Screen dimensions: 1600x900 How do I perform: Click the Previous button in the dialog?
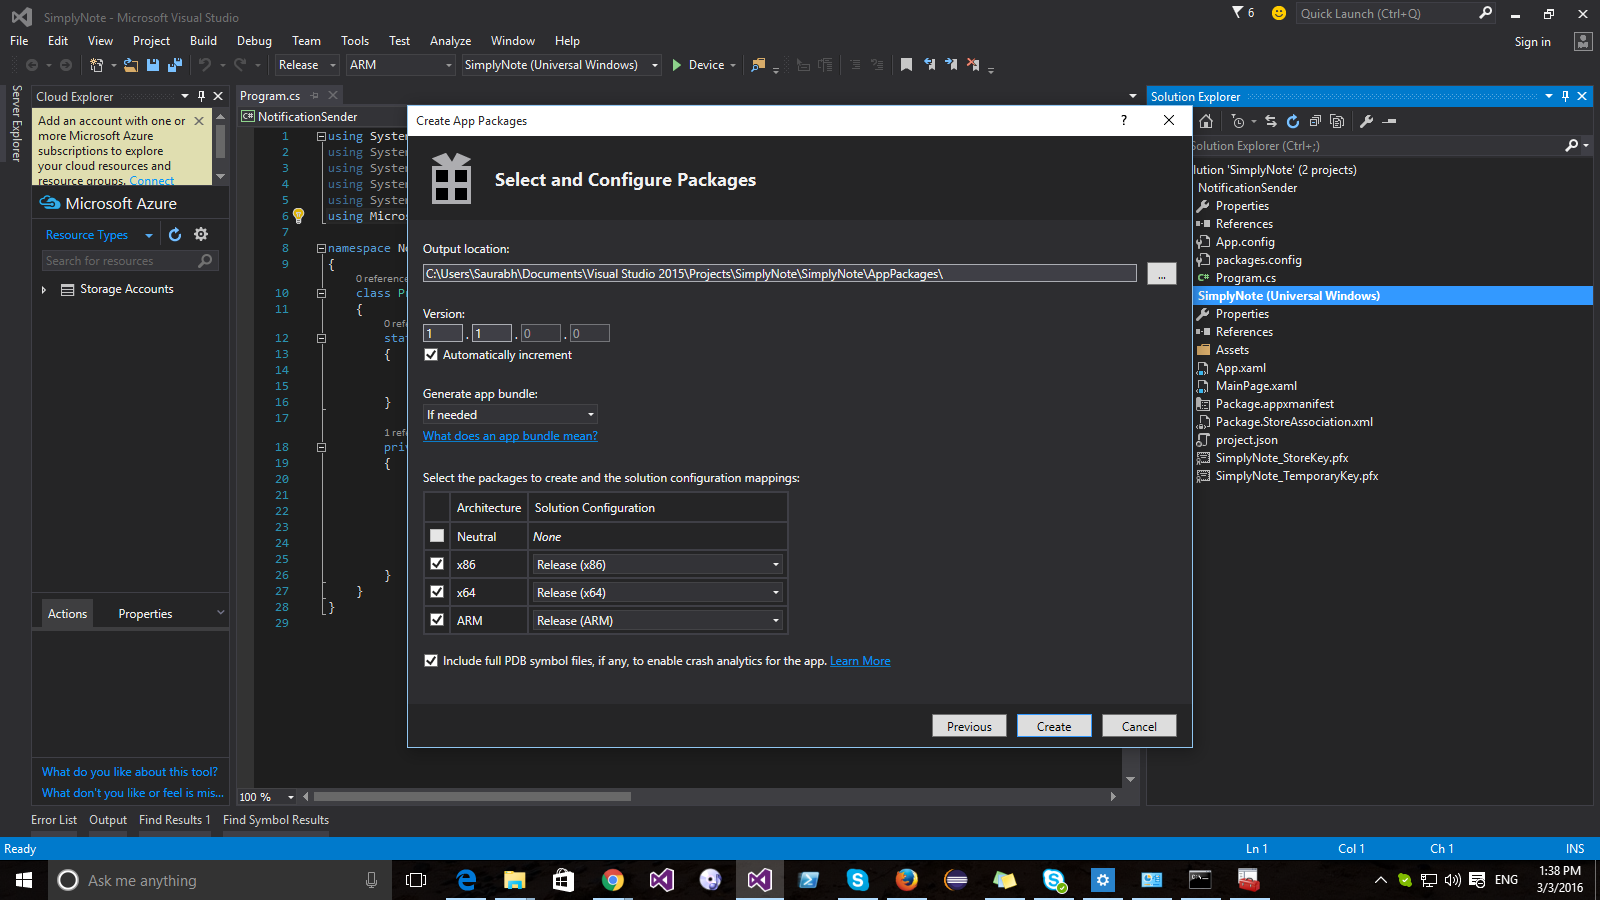[968, 725]
